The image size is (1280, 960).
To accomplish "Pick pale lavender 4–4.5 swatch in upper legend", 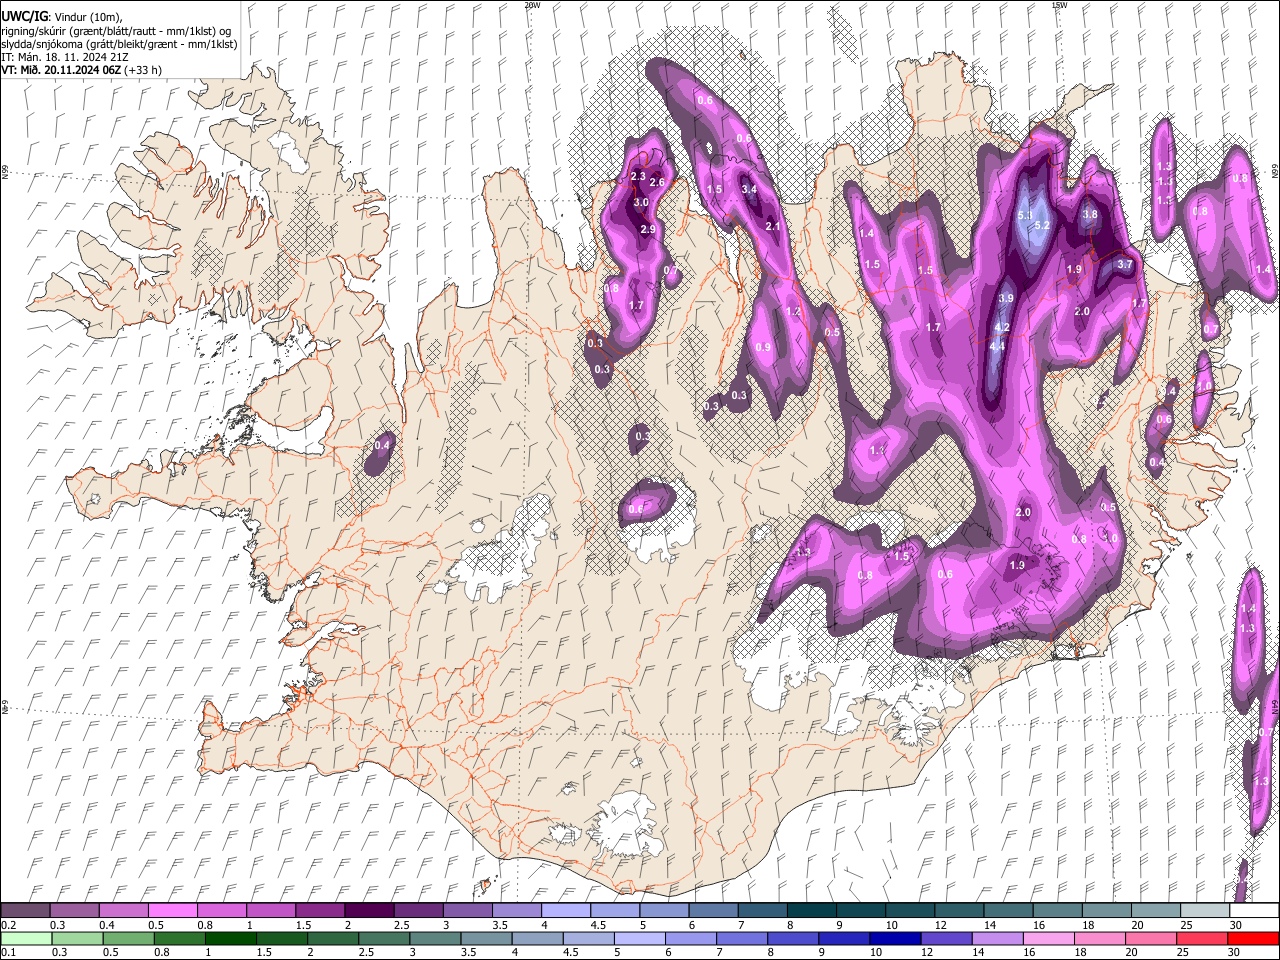I will tap(565, 910).
